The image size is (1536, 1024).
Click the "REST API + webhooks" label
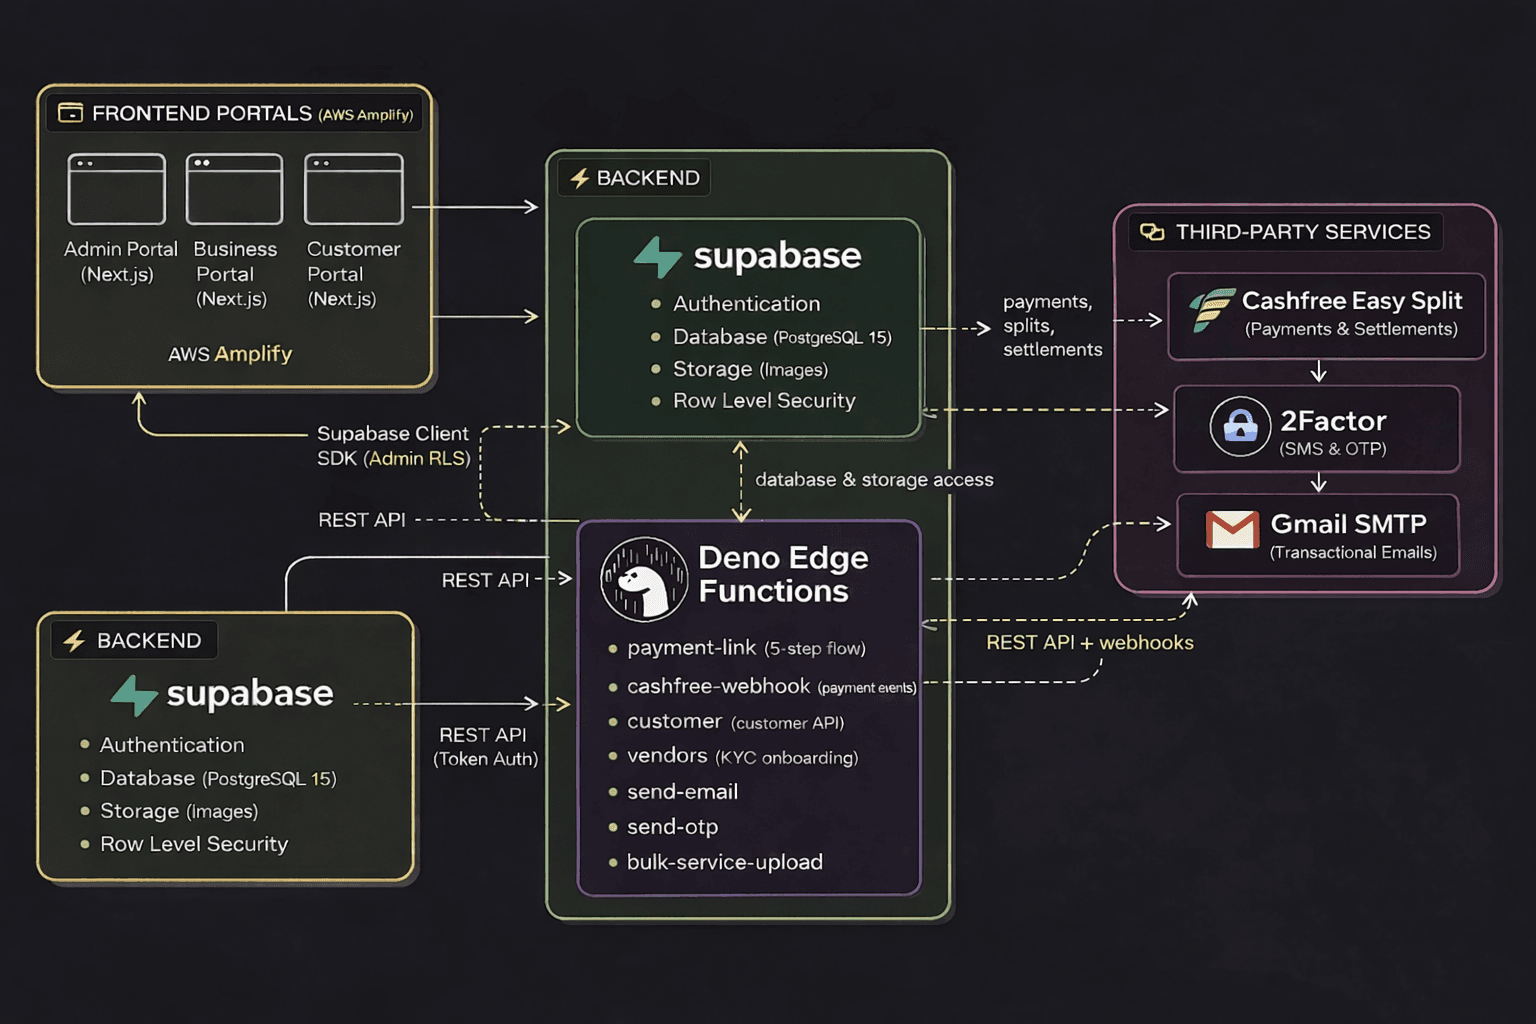(1089, 643)
